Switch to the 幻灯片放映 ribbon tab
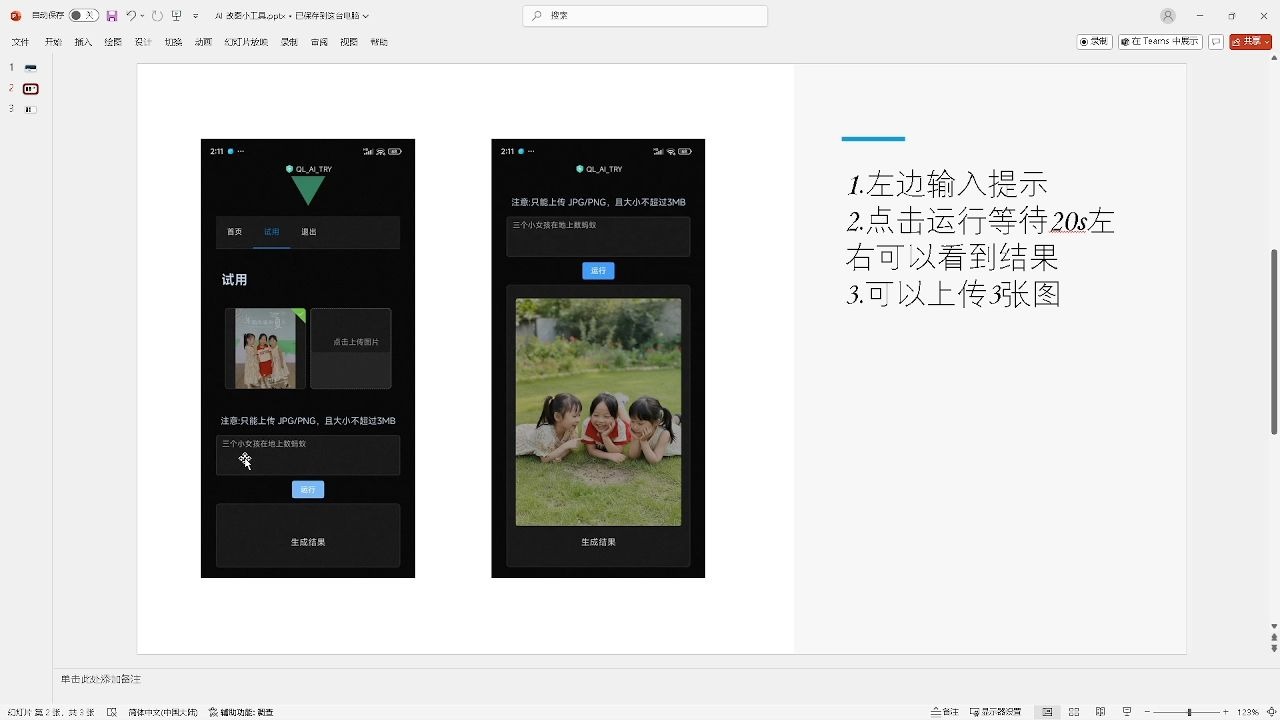1280x720 pixels. [246, 42]
